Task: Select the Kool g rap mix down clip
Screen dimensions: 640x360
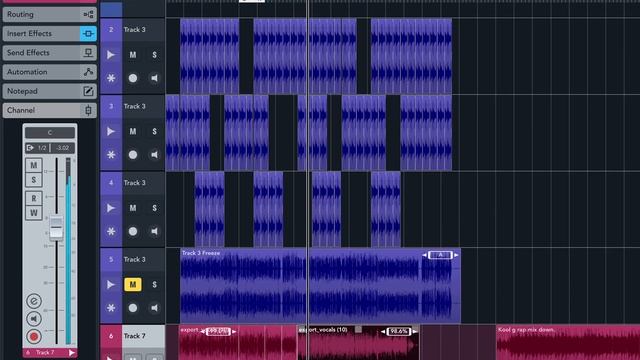Action: coord(568,343)
